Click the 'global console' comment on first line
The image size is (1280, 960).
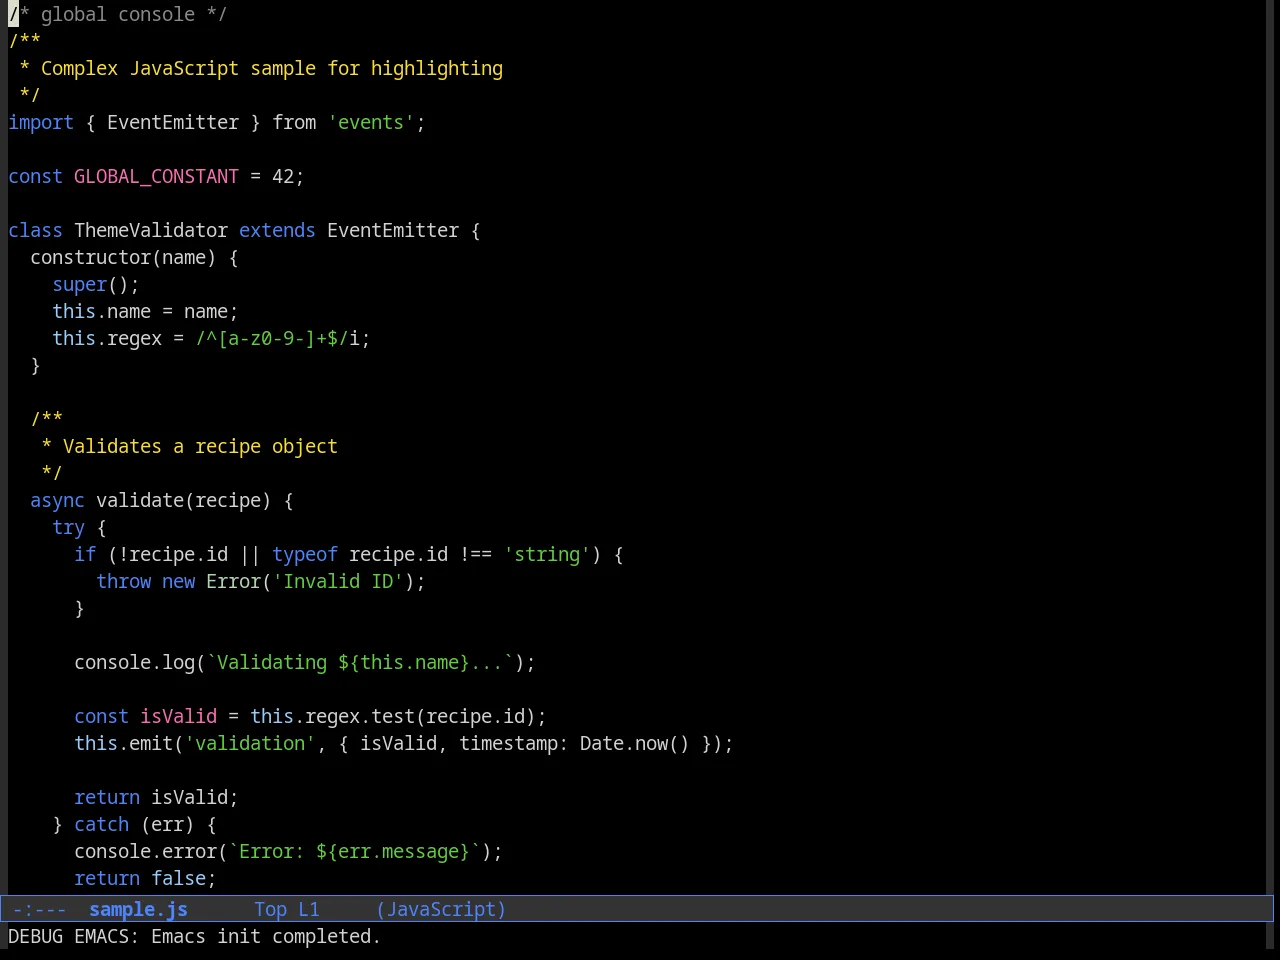118,14
